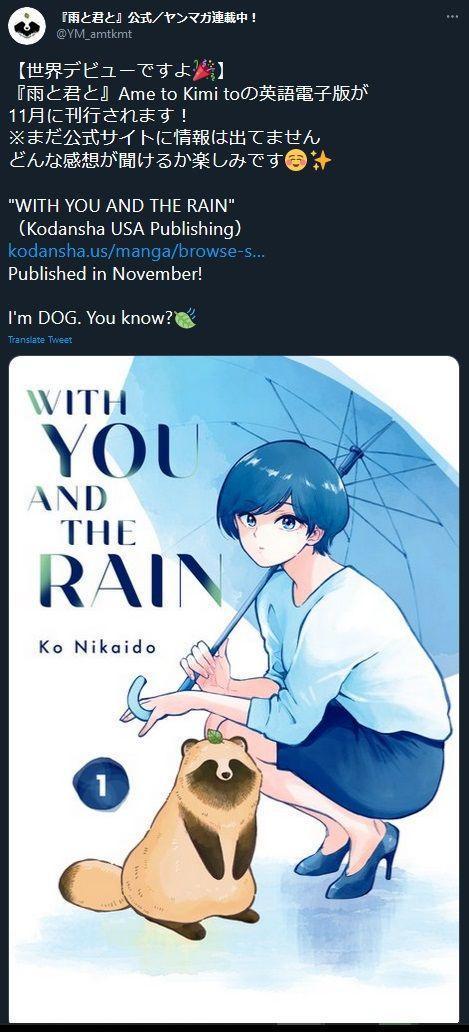Click the "Published in November!" text line
Viewport: 469px width, 1032px height.
click(105, 274)
